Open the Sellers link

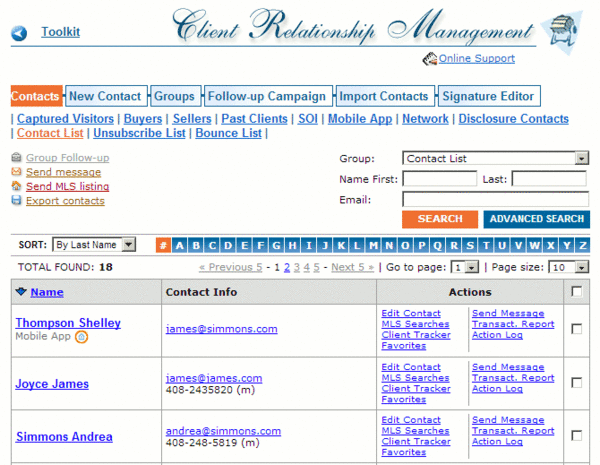[x=192, y=119]
